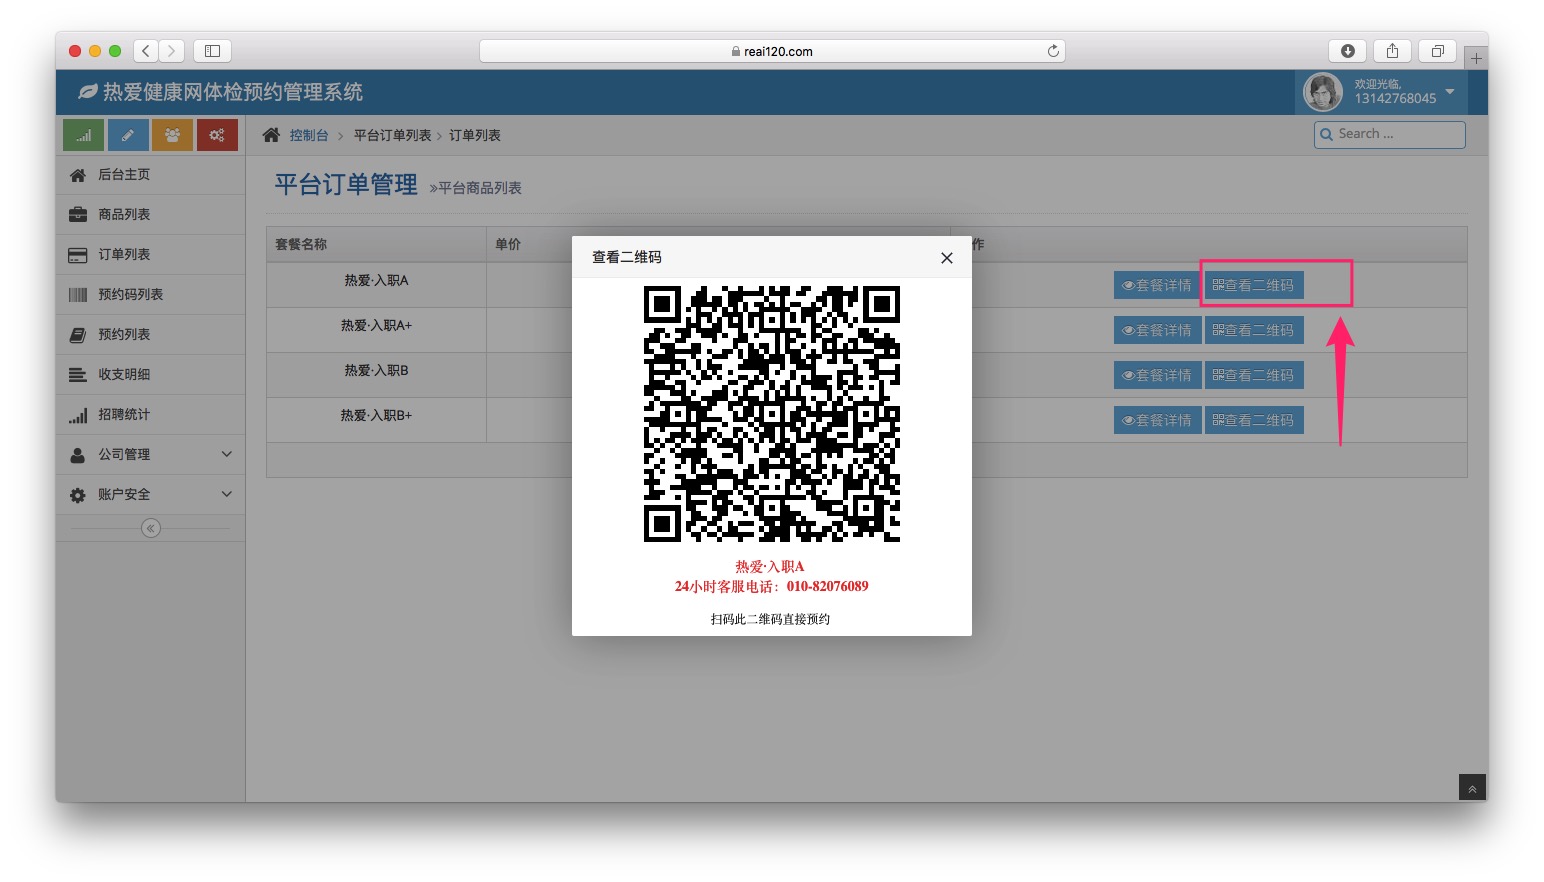
Task: Click the 控制台 breadcrumb link
Action: pyautogui.click(x=309, y=135)
